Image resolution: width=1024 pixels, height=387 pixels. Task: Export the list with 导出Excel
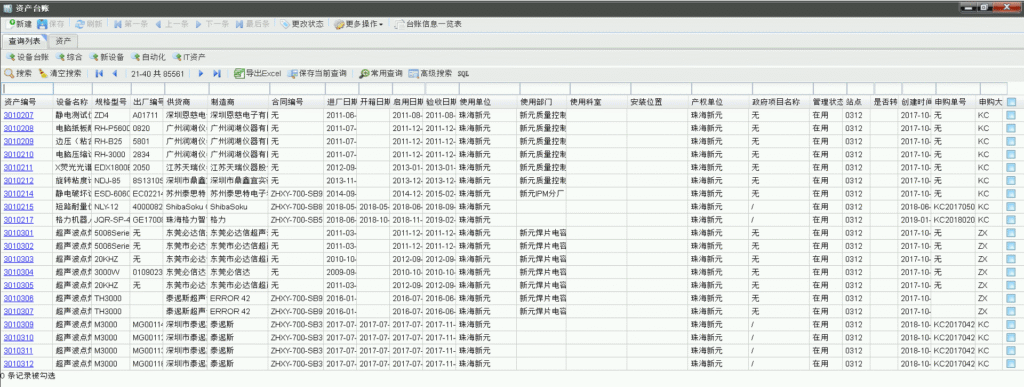pyautogui.click(x=257, y=74)
